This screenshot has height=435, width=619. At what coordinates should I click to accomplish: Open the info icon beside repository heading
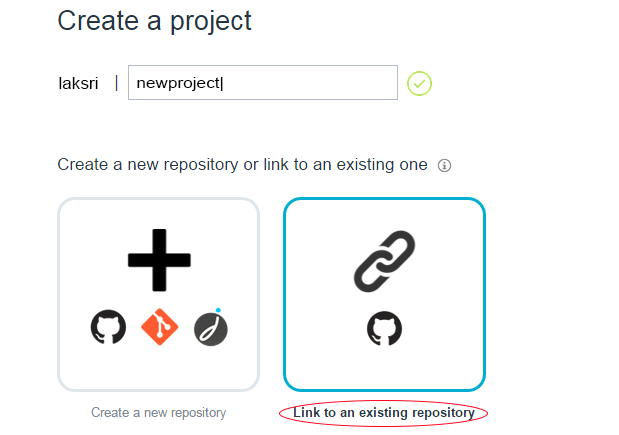click(445, 165)
